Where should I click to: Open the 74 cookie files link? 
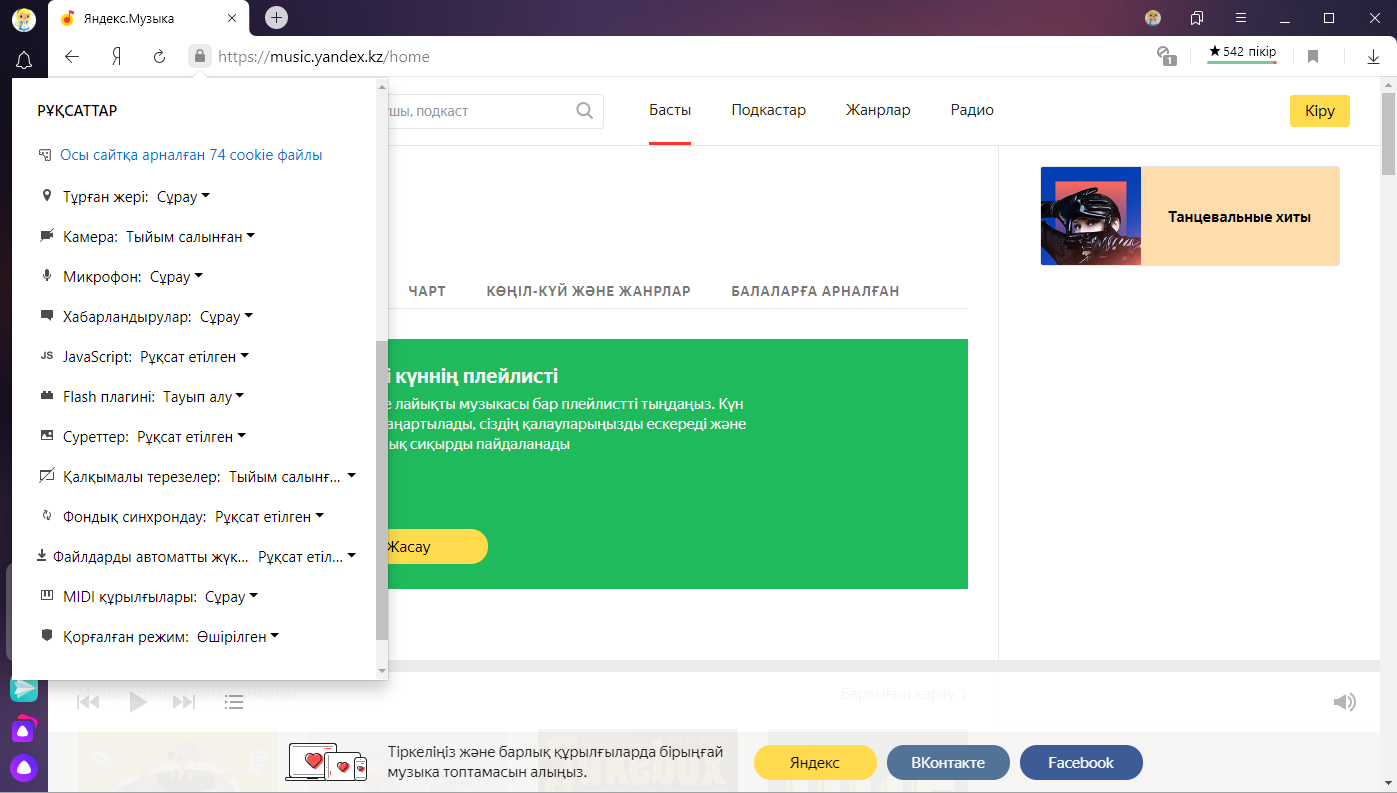pyautogui.click(x=191, y=155)
